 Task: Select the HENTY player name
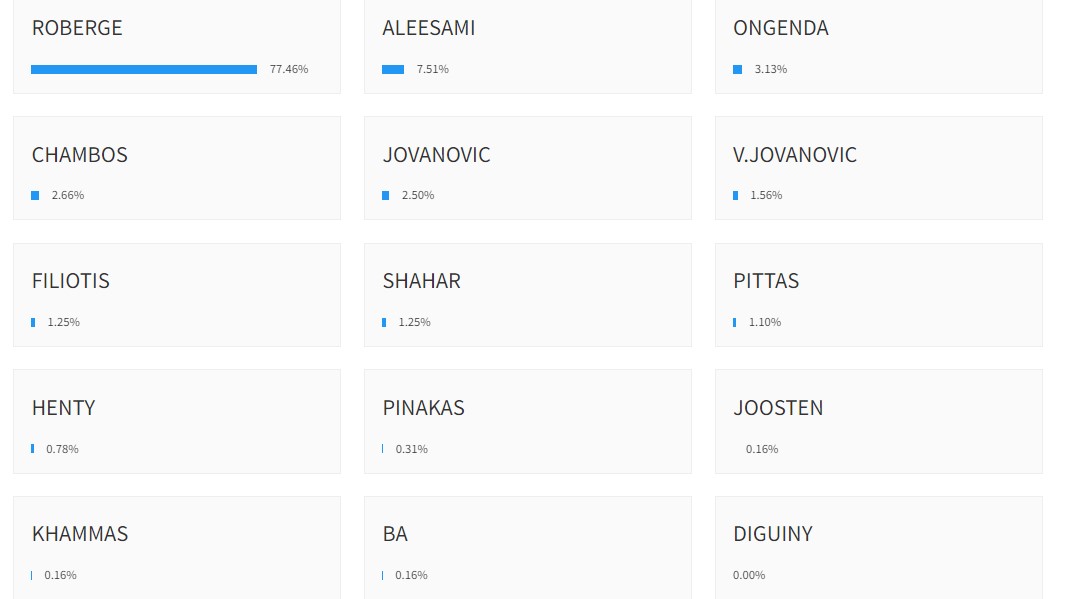(64, 408)
